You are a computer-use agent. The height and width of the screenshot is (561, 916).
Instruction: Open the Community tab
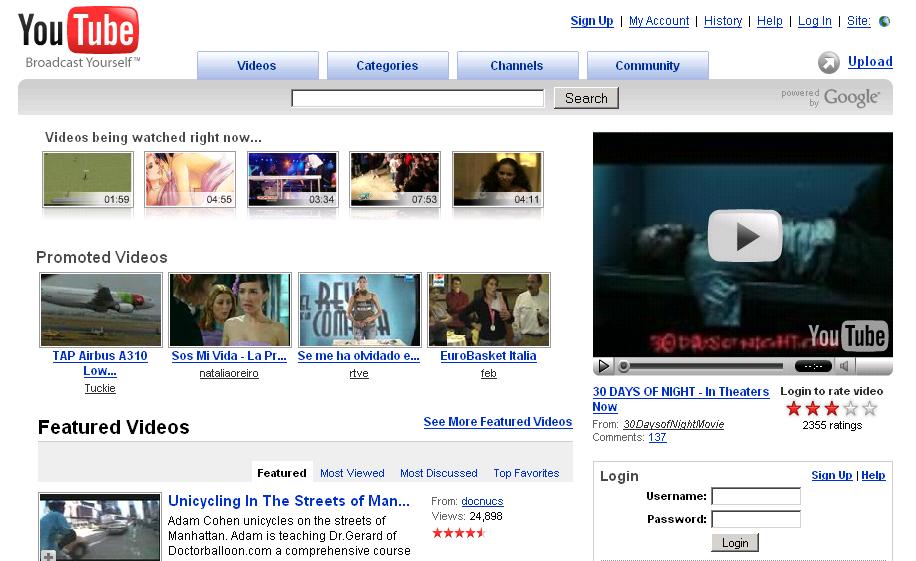[647, 65]
